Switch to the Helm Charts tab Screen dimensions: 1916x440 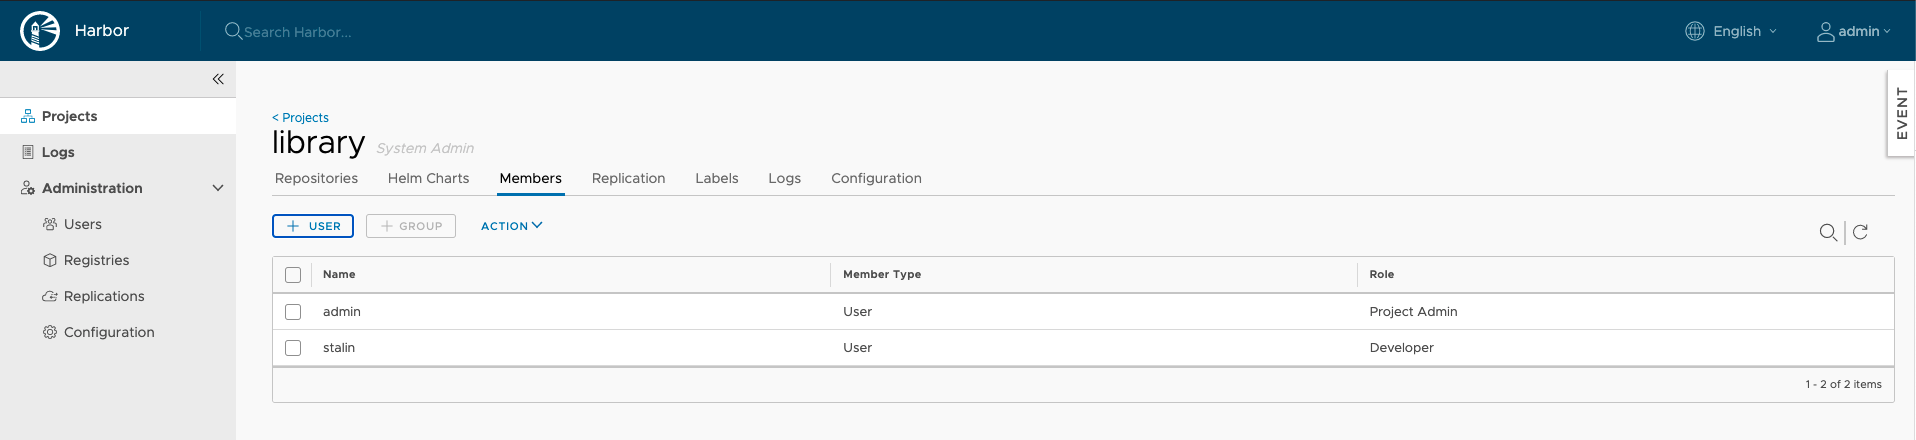pyautogui.click(x=428, y=178)
